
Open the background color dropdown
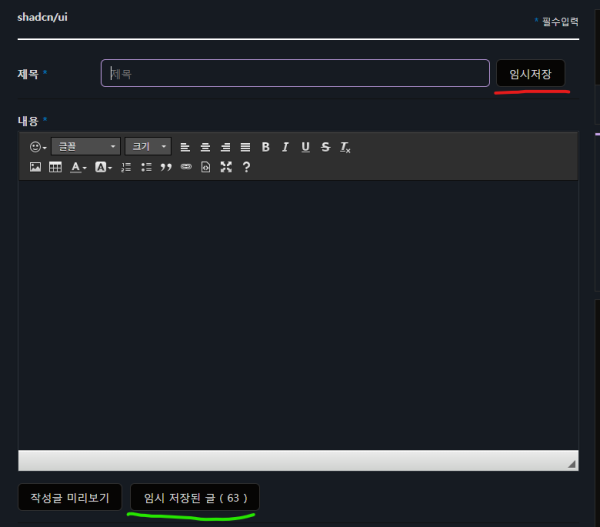103,167
